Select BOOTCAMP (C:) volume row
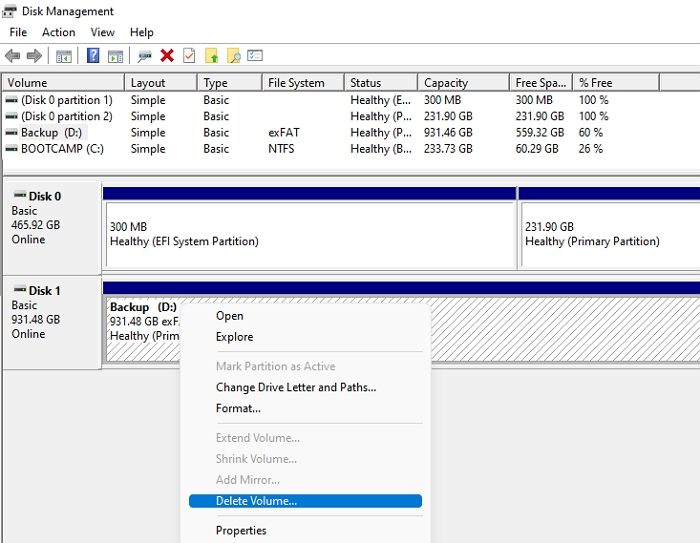The image size is (700, 543). click(x=62, y=149)
